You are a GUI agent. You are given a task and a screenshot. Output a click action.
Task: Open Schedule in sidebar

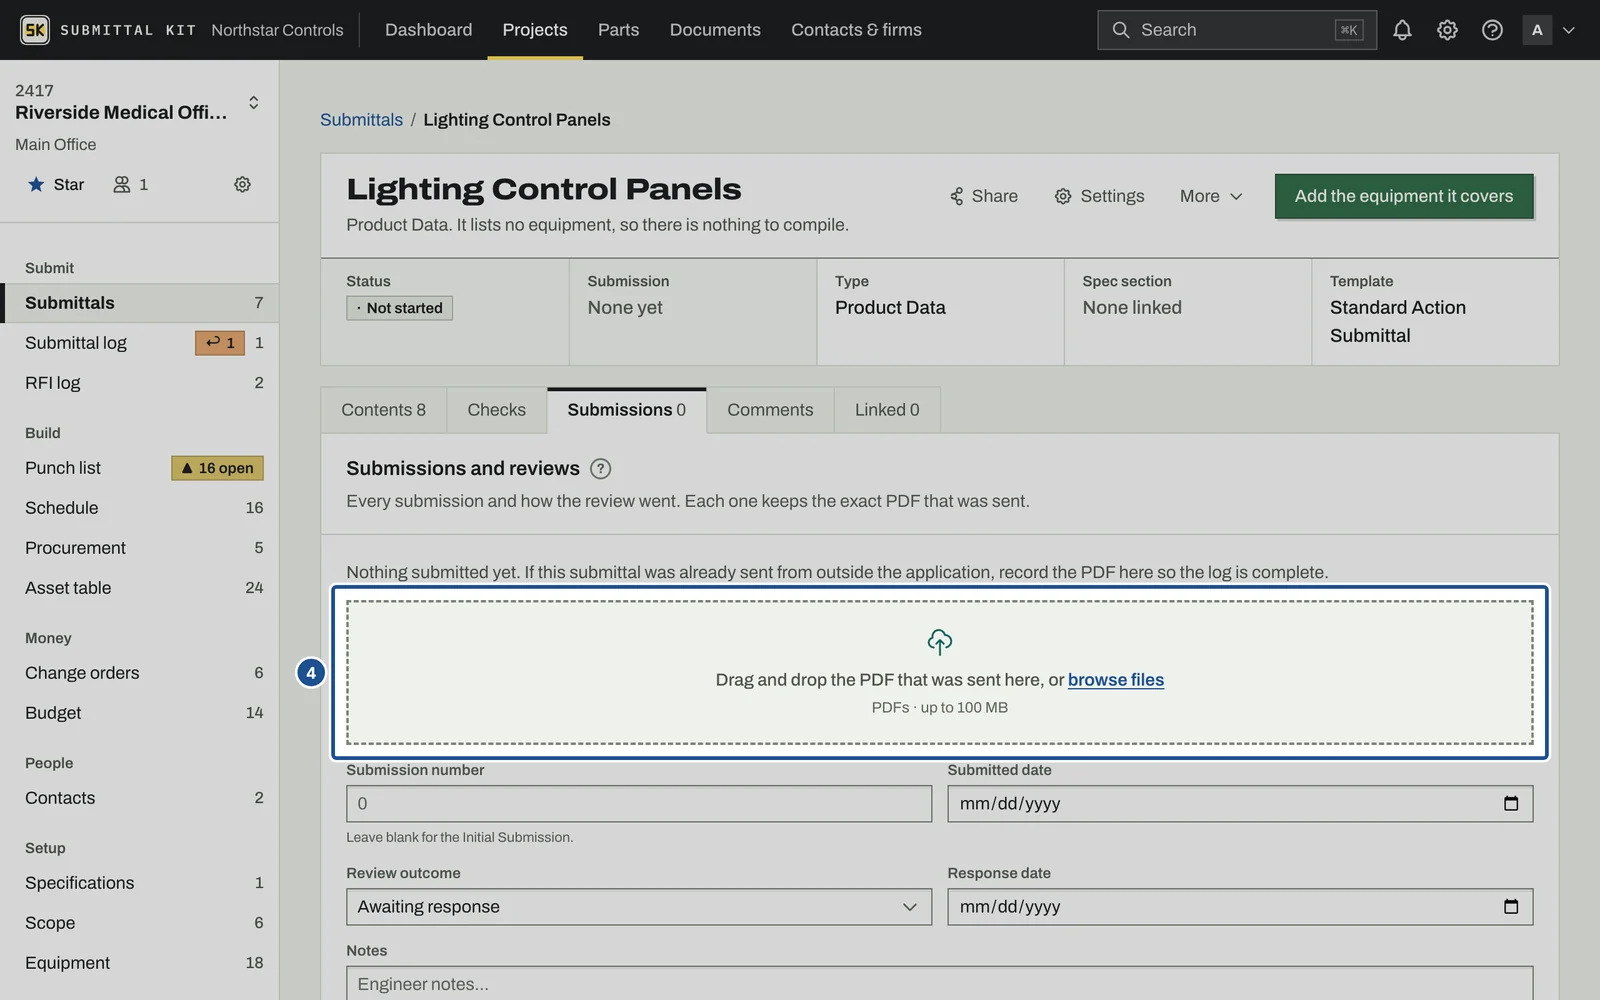click(x=140, y=508)
